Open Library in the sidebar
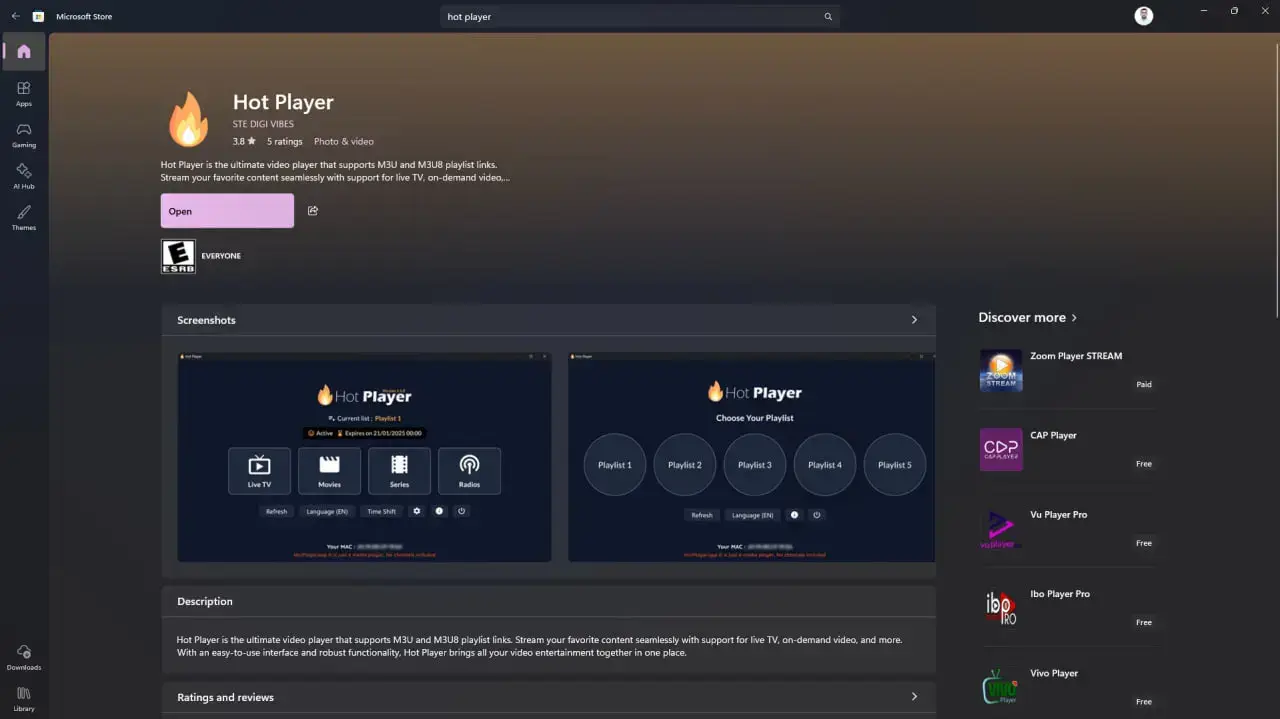The image size is (1280, 719). (24, 699)
